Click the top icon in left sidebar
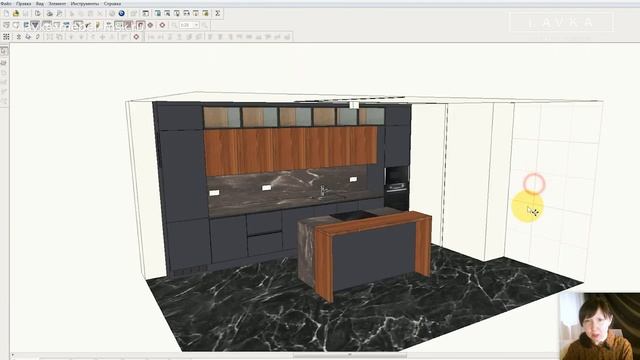This screenshot has height=360, width=640. pyautogui.click(x=4, y=51)
